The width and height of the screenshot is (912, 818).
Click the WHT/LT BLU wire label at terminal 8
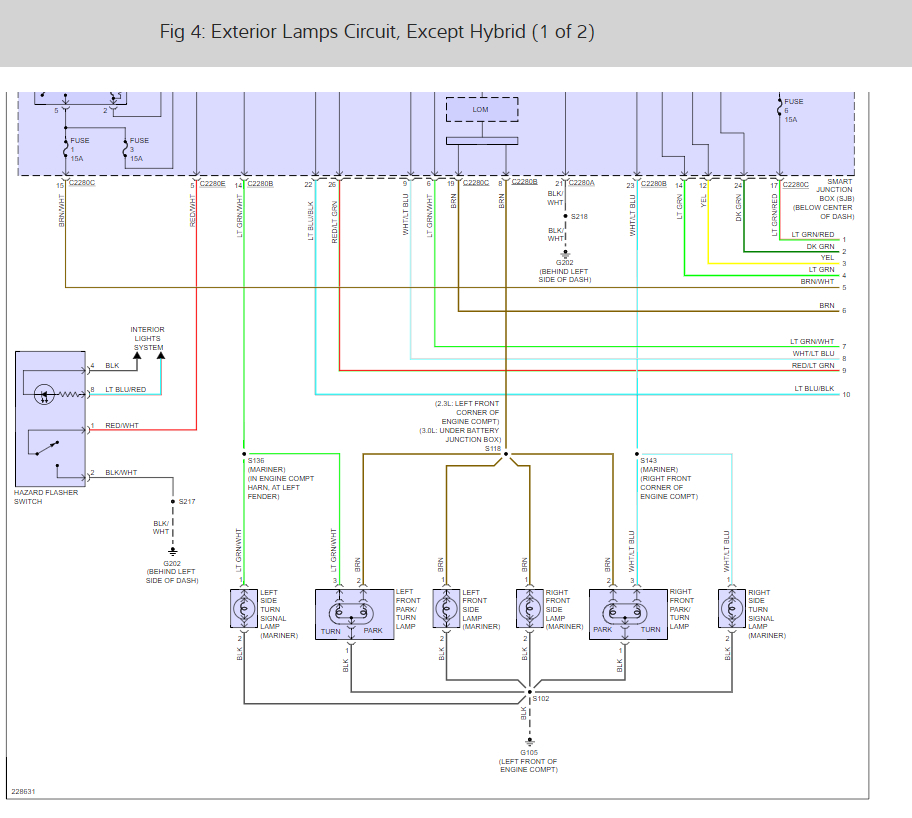(x=813, y=354)
